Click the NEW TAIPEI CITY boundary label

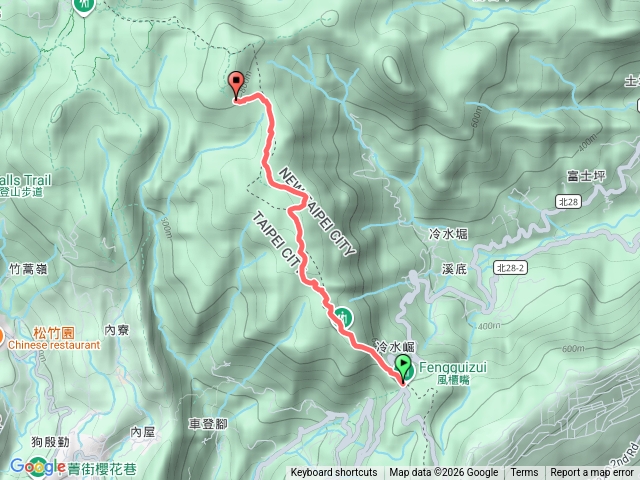[x=317, y=212]
